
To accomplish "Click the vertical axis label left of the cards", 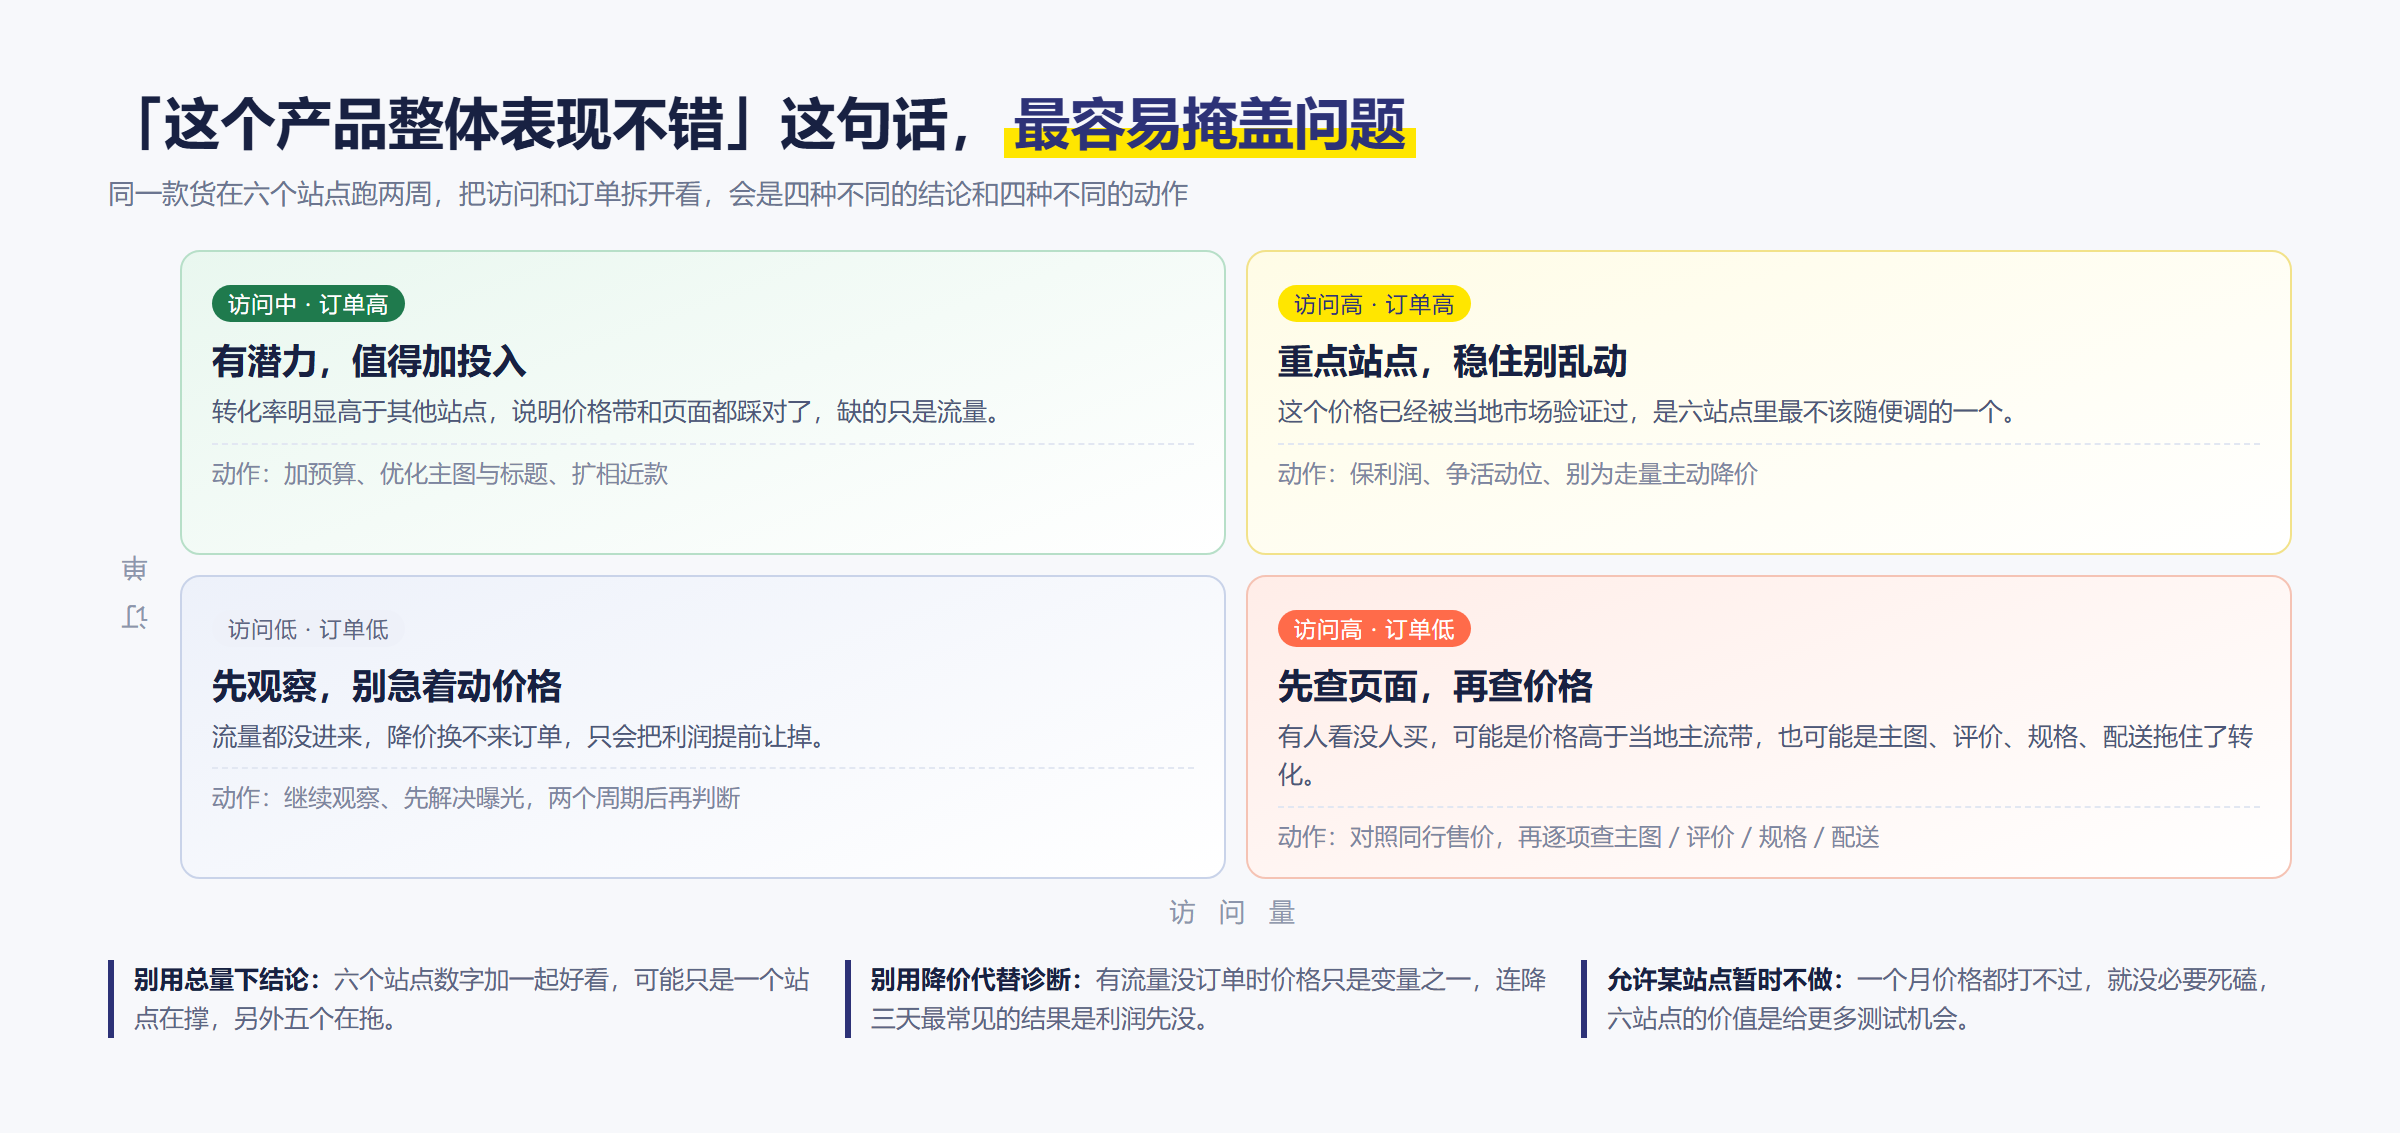I will 135,594.
